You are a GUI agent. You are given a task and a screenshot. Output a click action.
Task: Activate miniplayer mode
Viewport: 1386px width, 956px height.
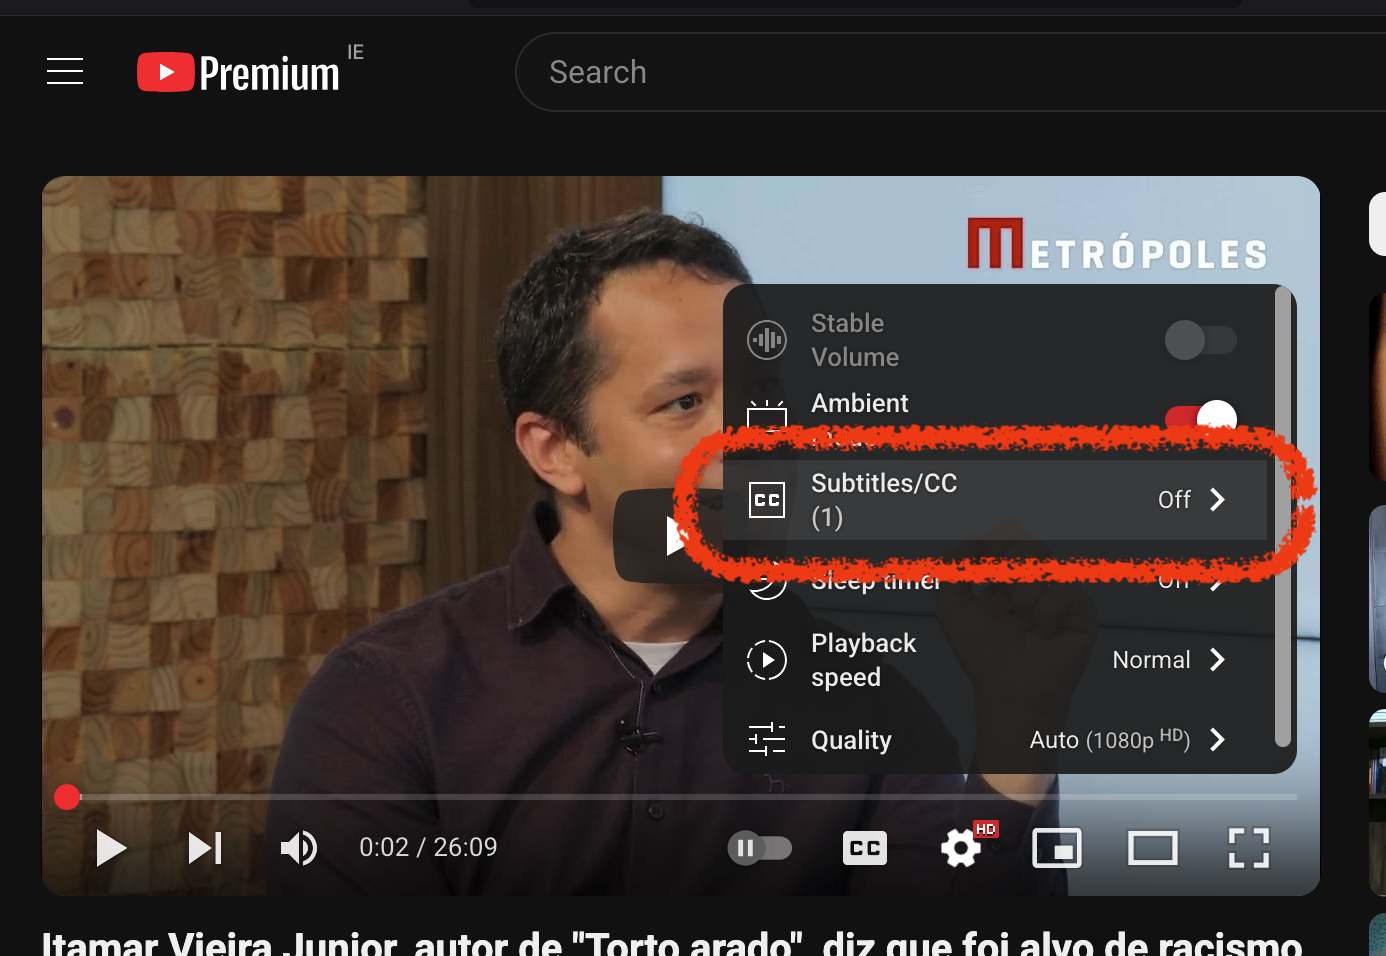pyautogui.click(x=1056, y=847)
